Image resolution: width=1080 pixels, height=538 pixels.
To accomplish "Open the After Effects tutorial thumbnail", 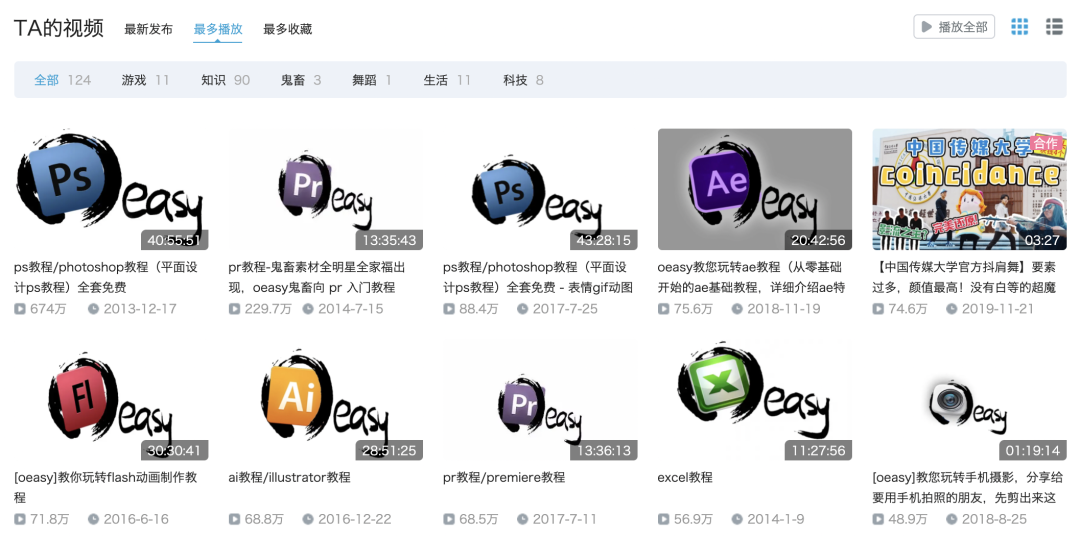I will [x=755, y=189].
